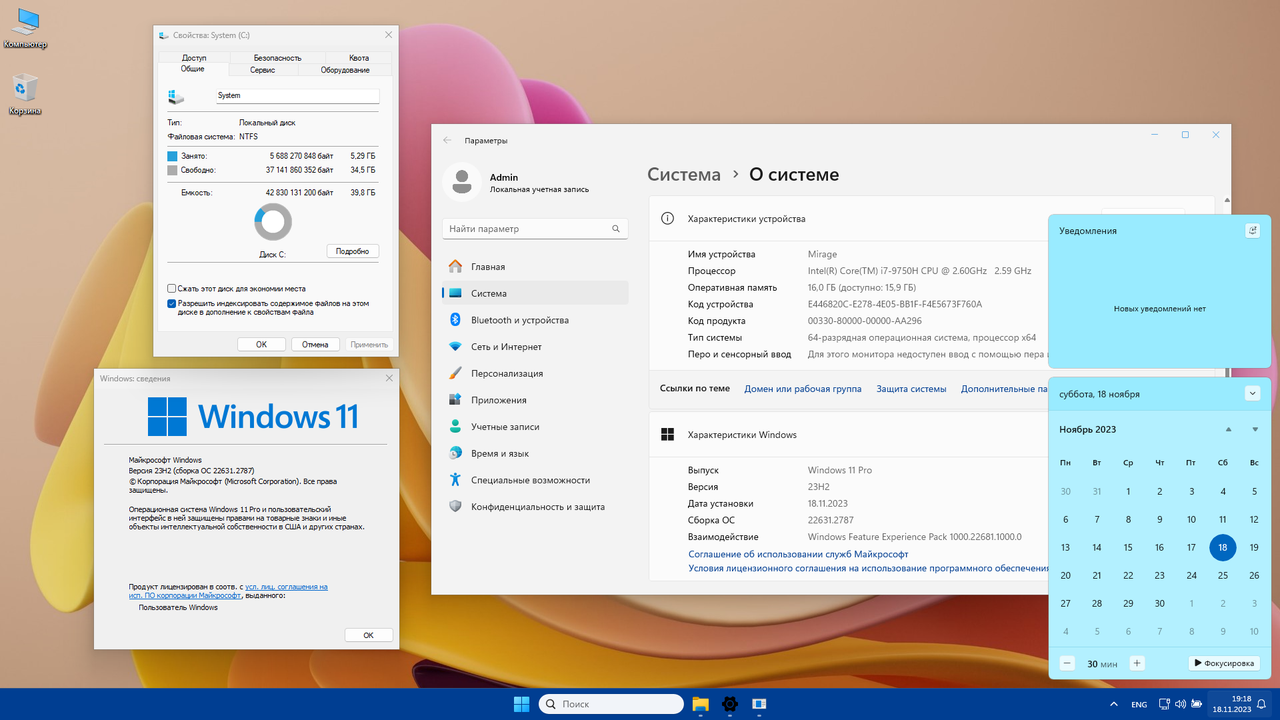This screenshot has width=1280, height=720.
Task: Toggle Сжать этот диск для экономии места
Action: 172,288
